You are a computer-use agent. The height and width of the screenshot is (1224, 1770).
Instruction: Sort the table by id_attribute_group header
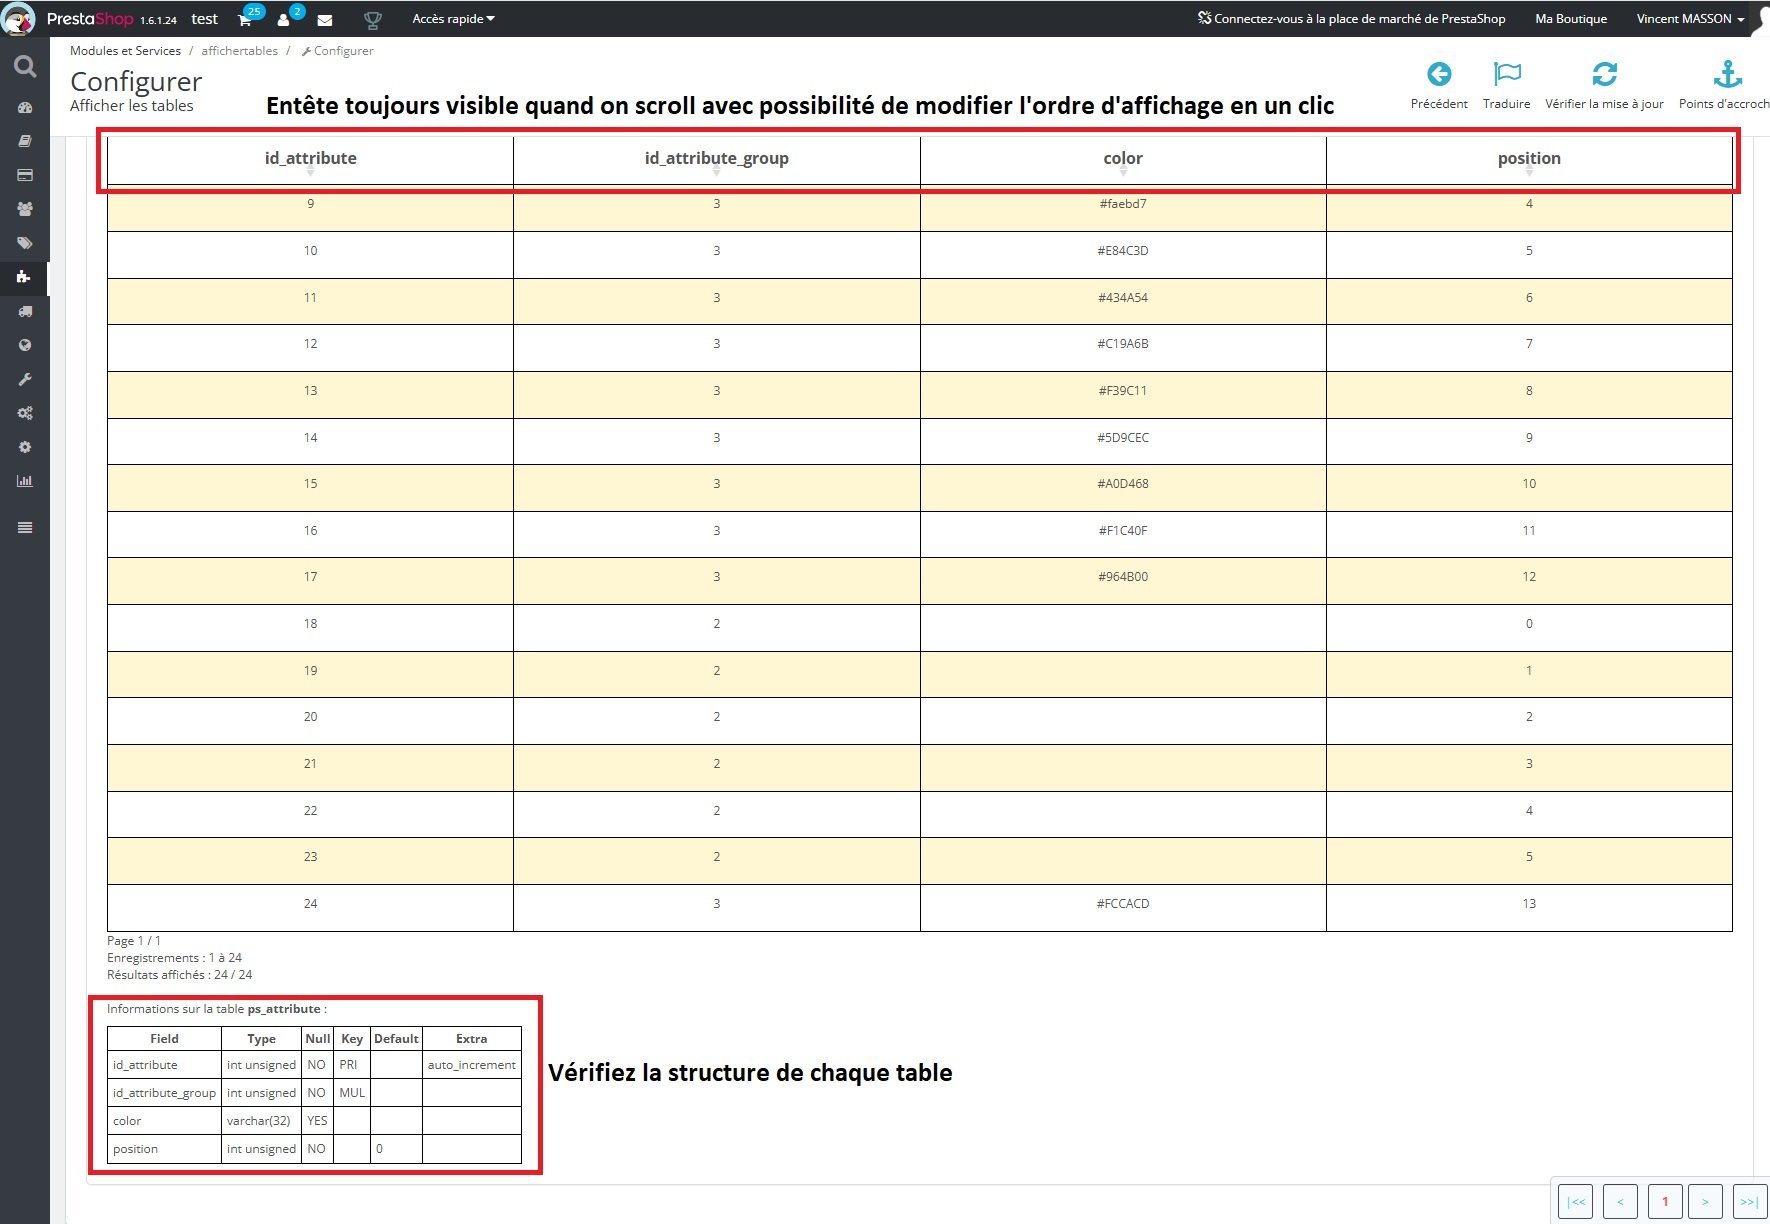[717, 159]
